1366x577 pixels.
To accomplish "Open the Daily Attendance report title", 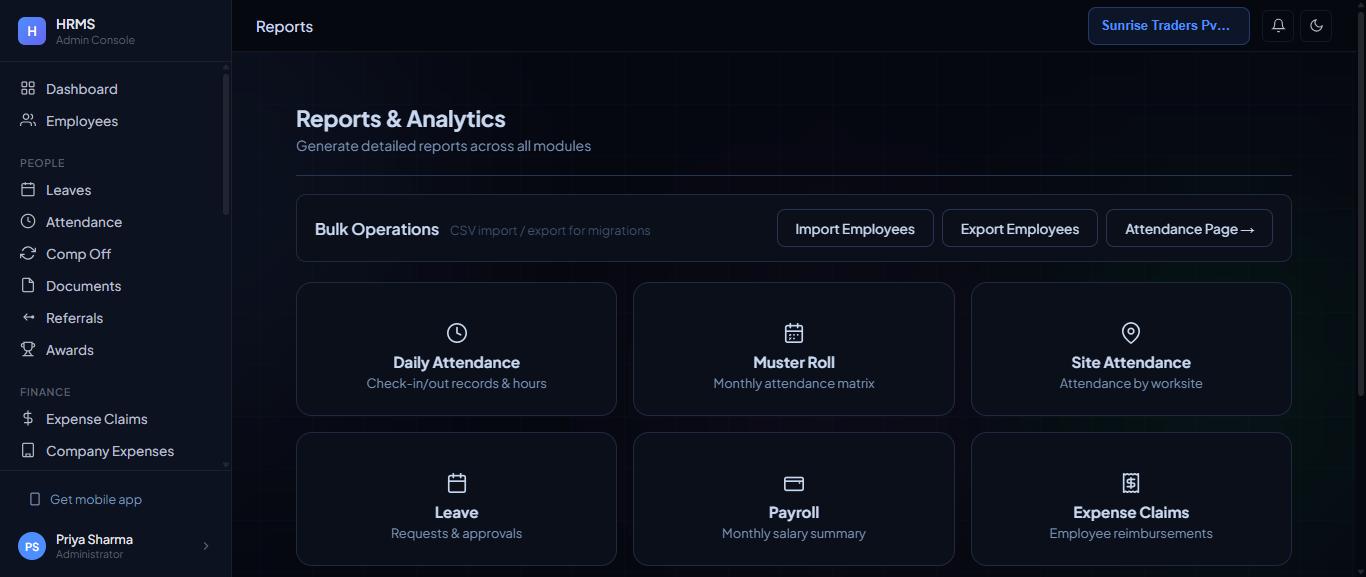I will (x=456, y=362).
